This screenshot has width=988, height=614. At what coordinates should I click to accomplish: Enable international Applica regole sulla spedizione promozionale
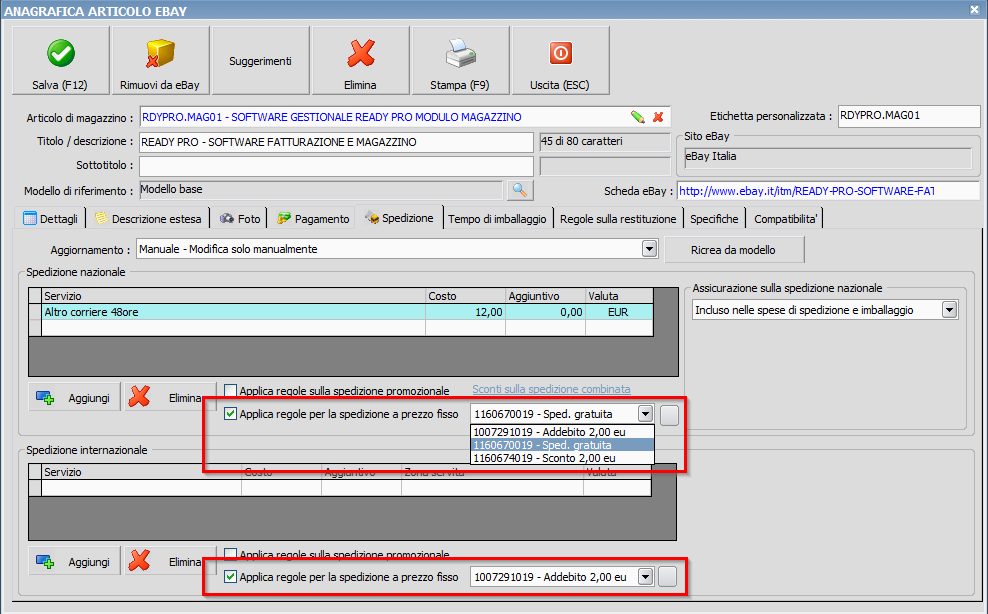(x=231, y=554)
